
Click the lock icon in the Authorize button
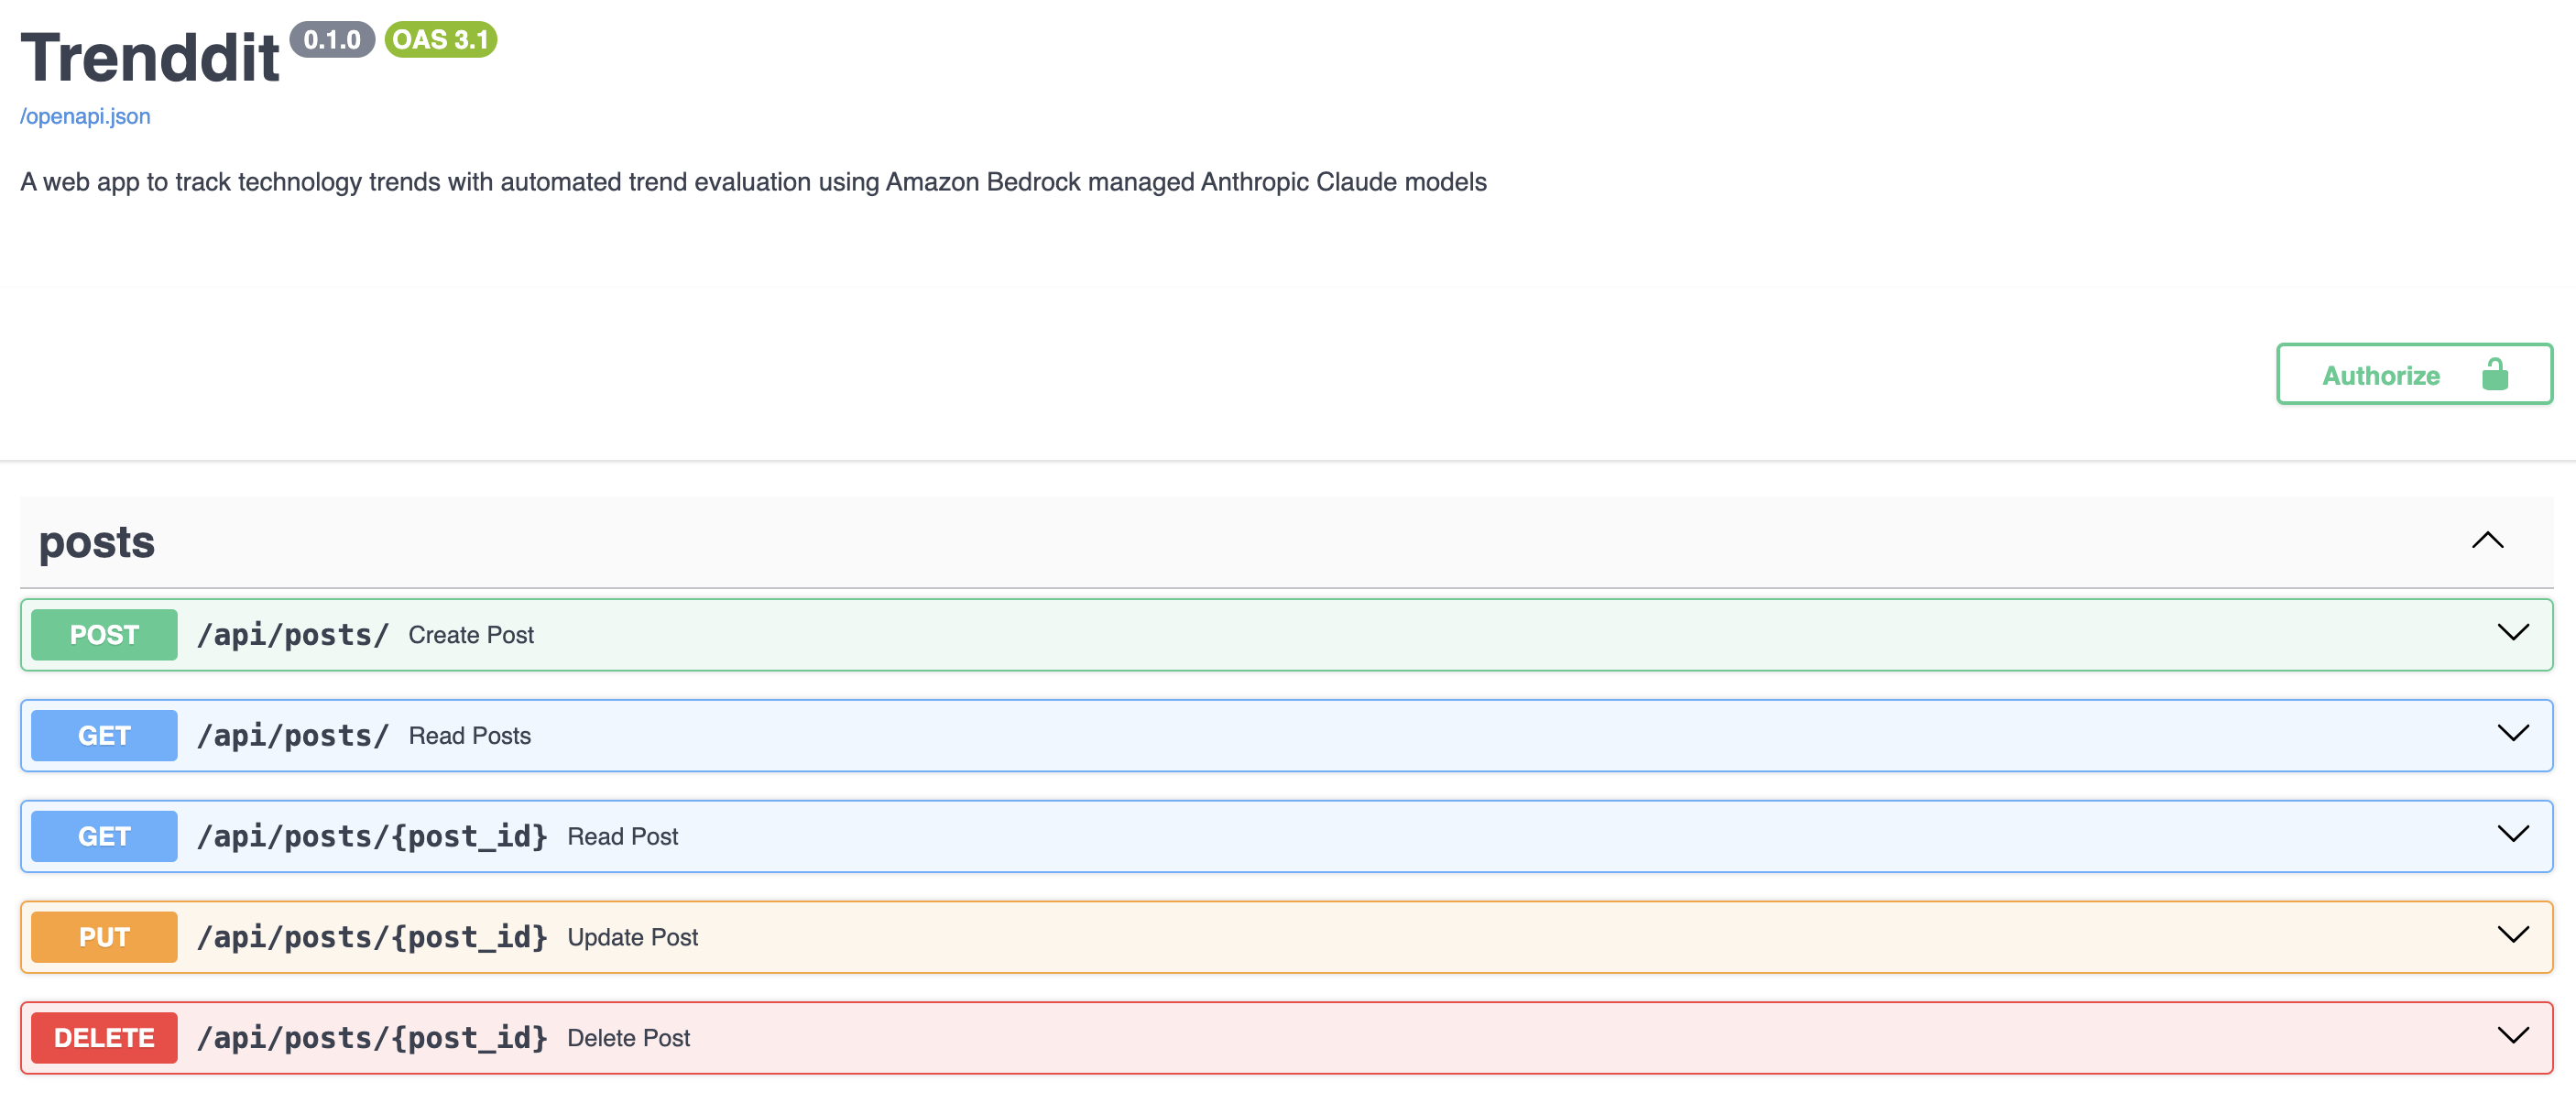coord(2494,374)
